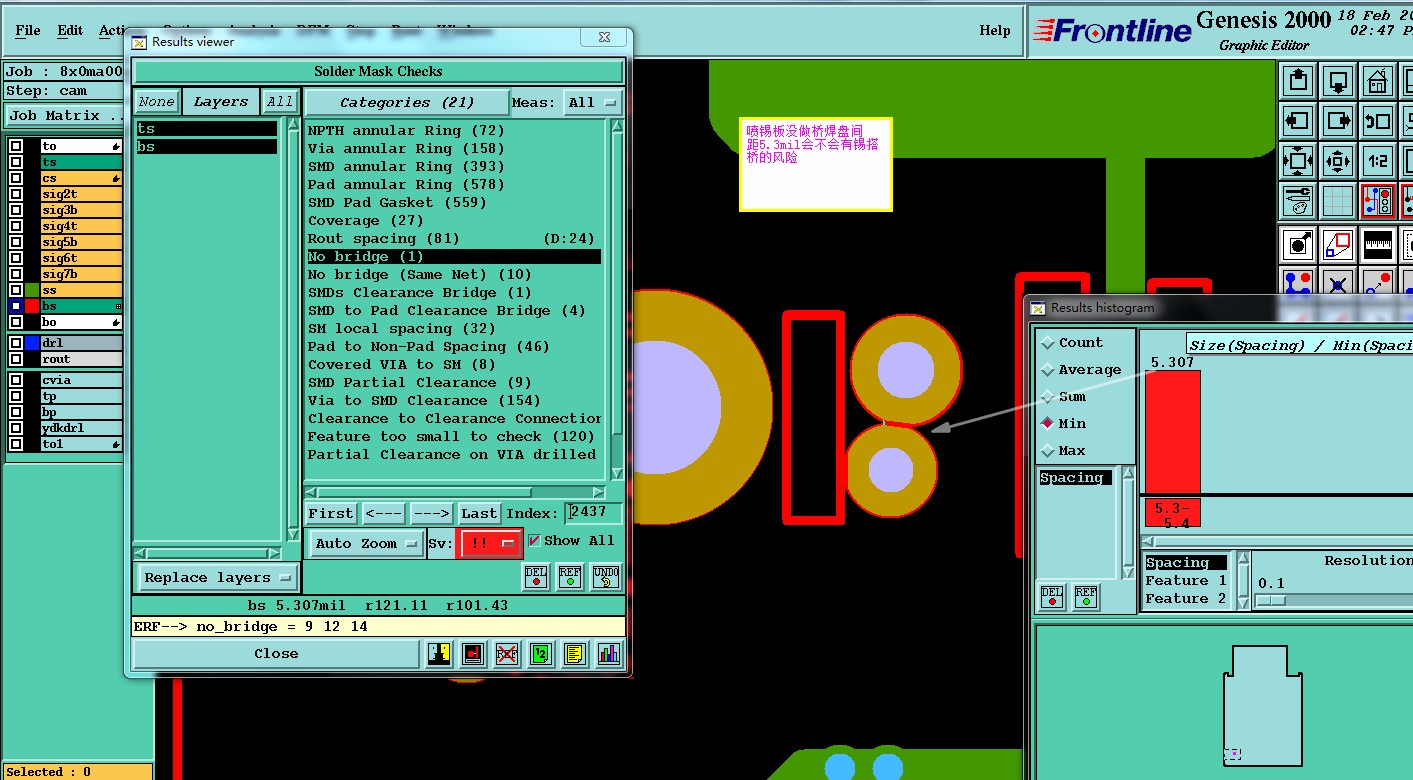
Task: Click the previous view undo-zoom icon
Action: (1378, 121)
